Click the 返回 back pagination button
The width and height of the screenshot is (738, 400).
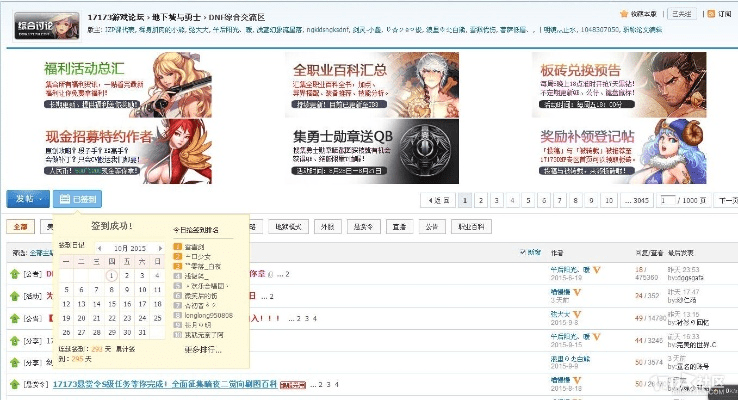[x=438, y=200]
